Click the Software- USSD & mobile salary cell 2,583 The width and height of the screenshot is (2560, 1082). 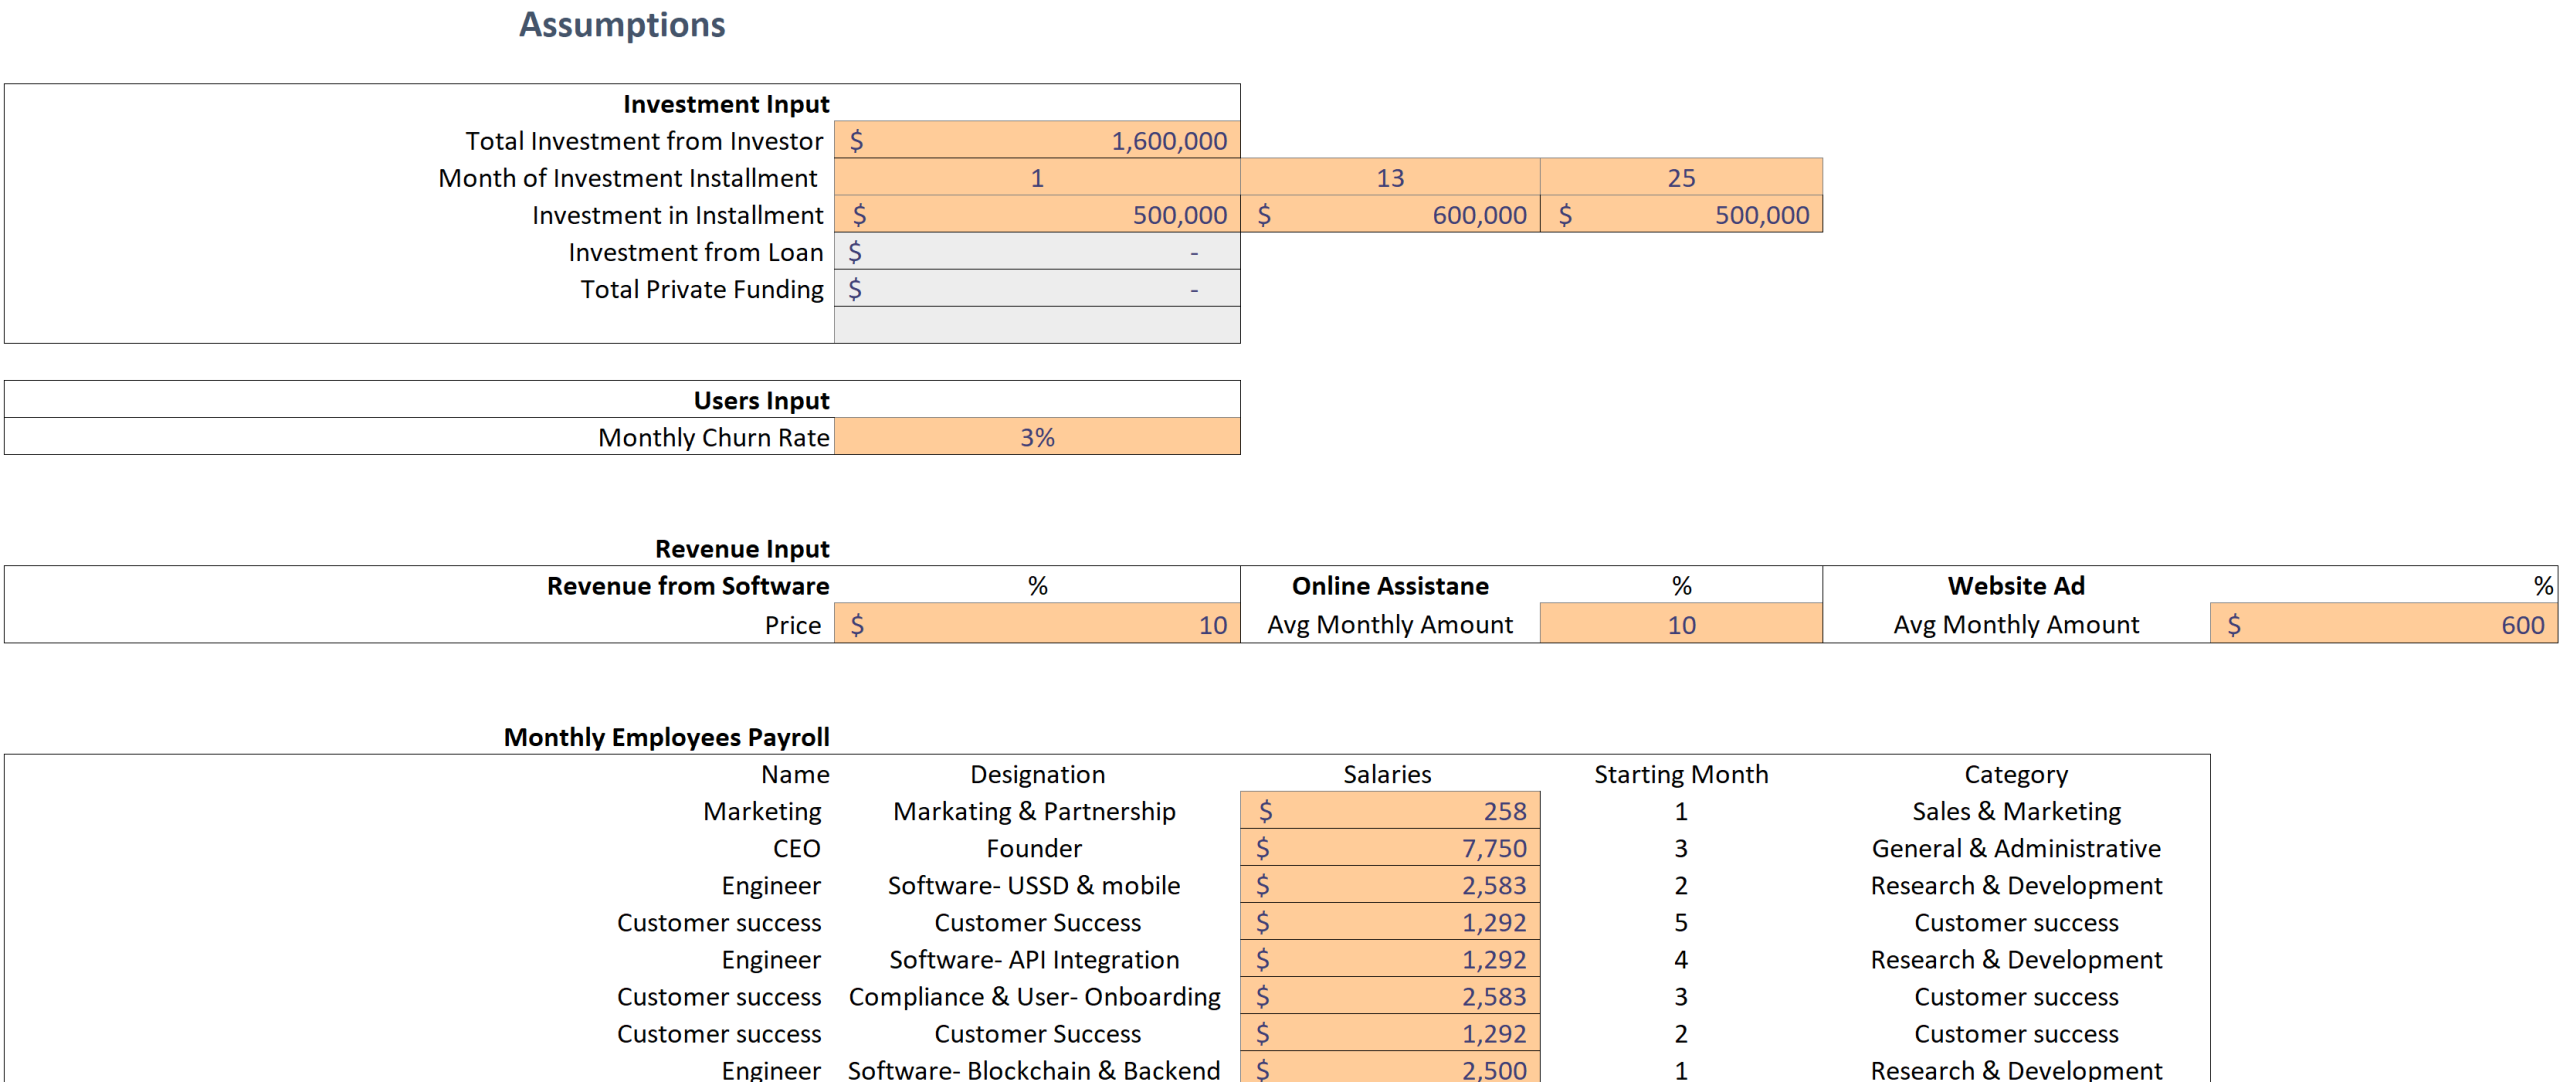coord(1390,884)
